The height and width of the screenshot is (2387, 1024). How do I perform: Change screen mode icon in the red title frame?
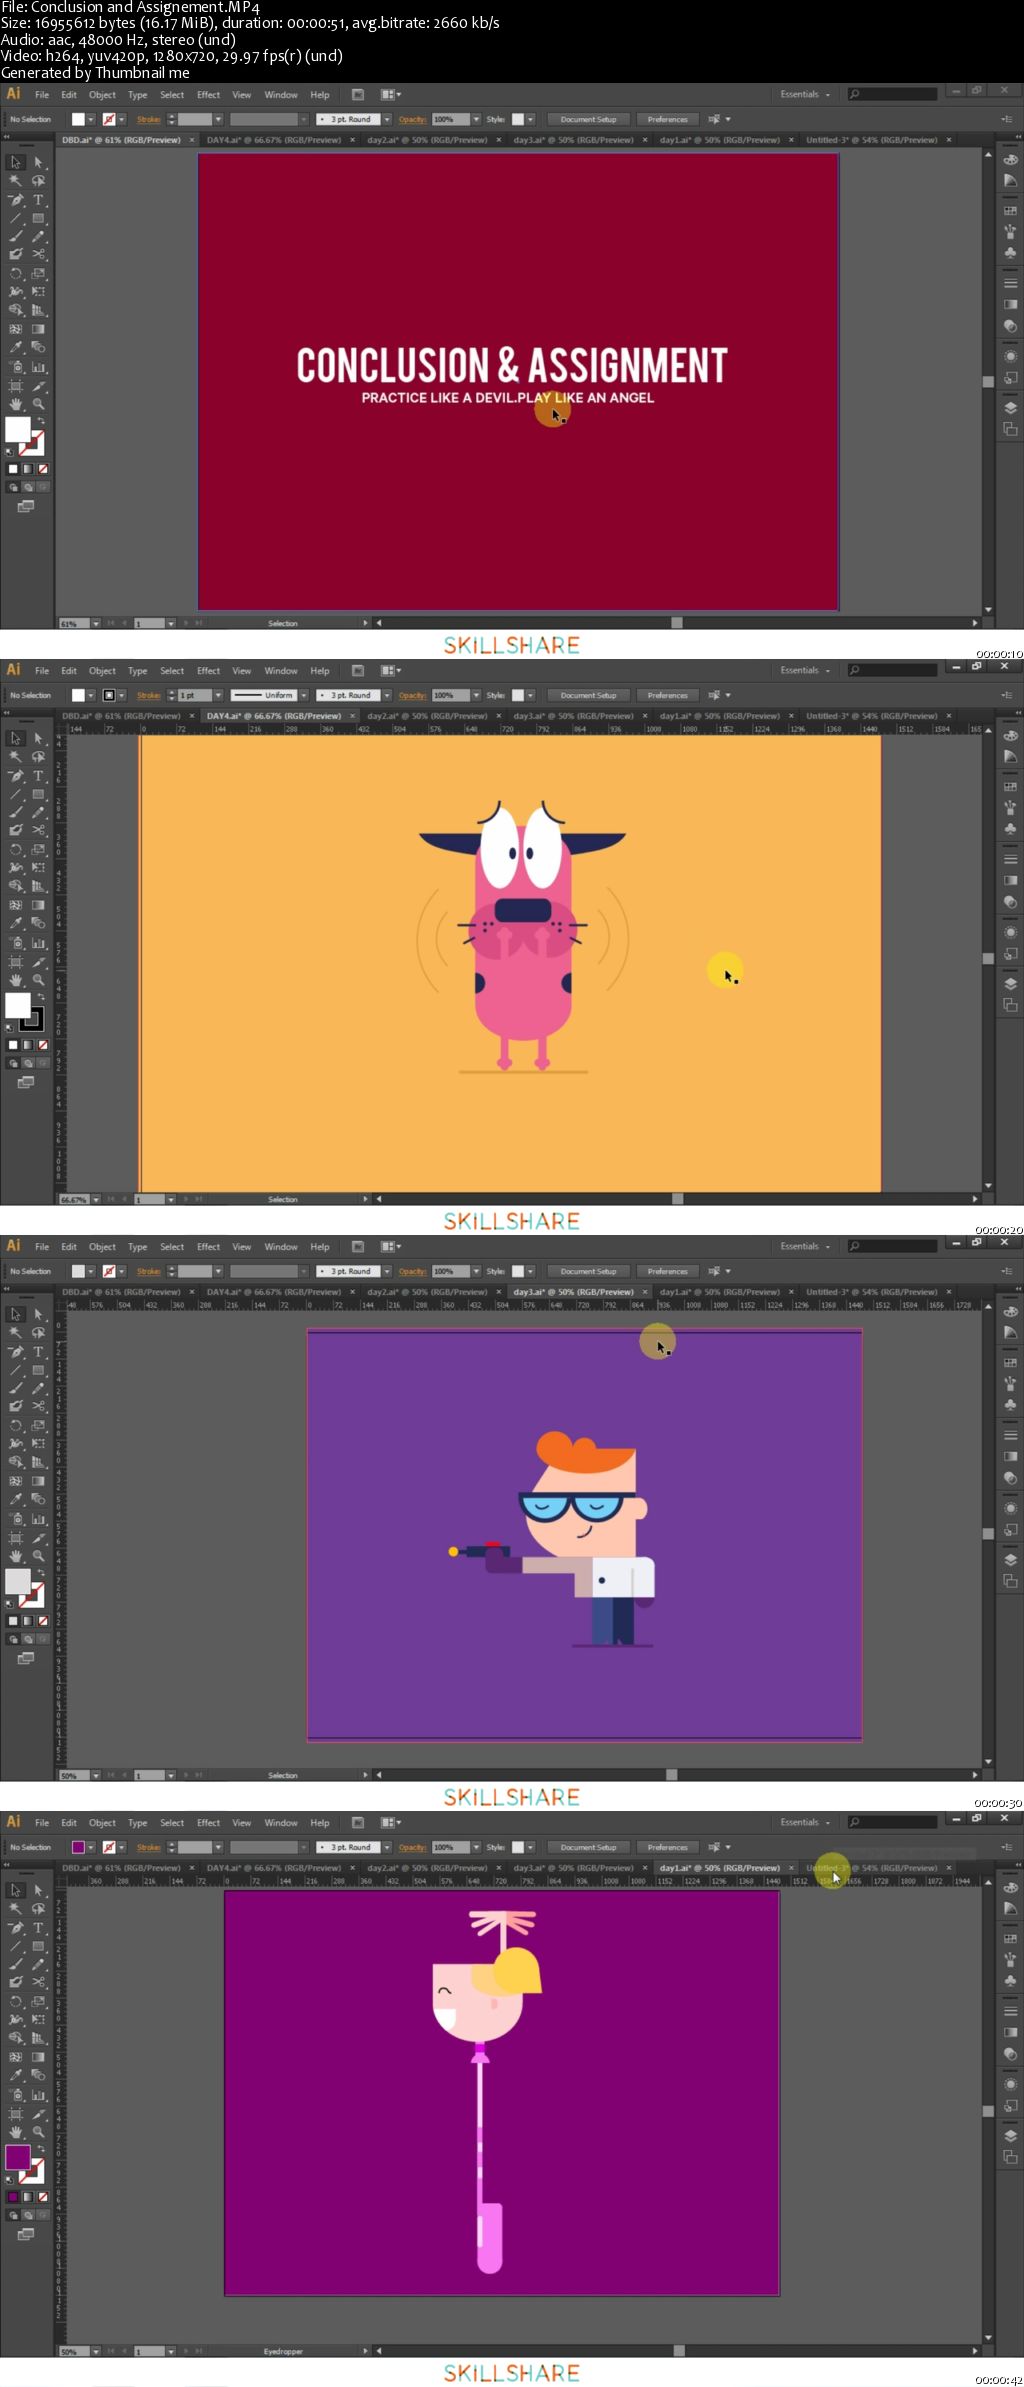pos(26,506)
